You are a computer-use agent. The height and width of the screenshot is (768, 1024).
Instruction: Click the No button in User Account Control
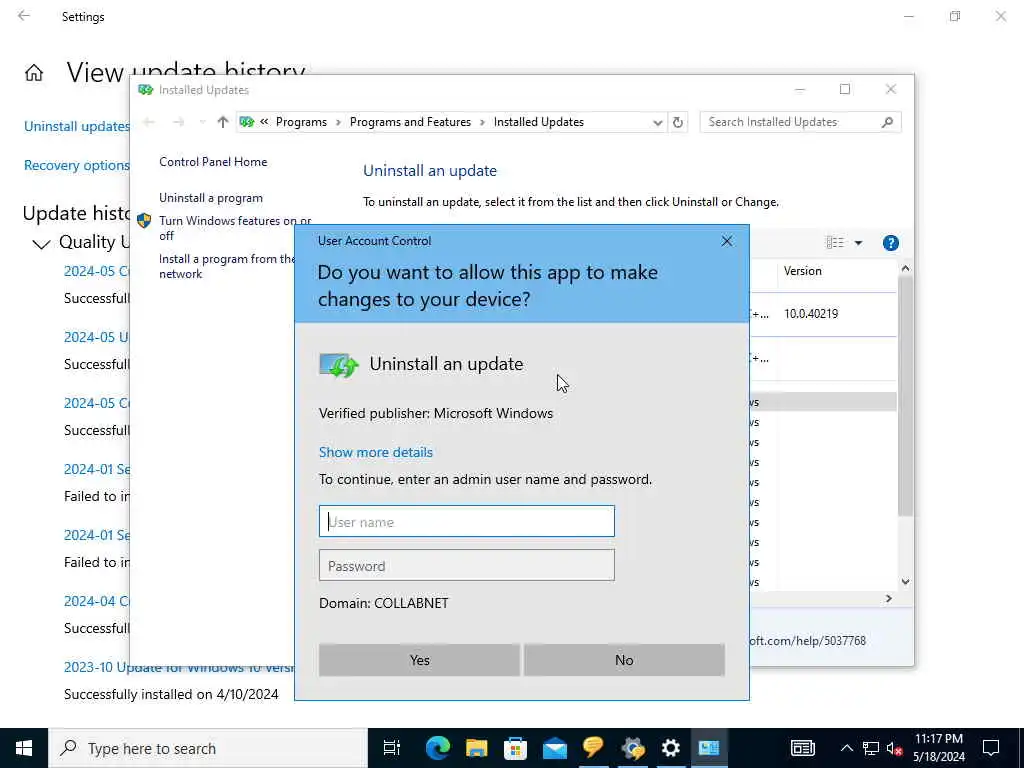pyautogui.click(x=624, y=660)
